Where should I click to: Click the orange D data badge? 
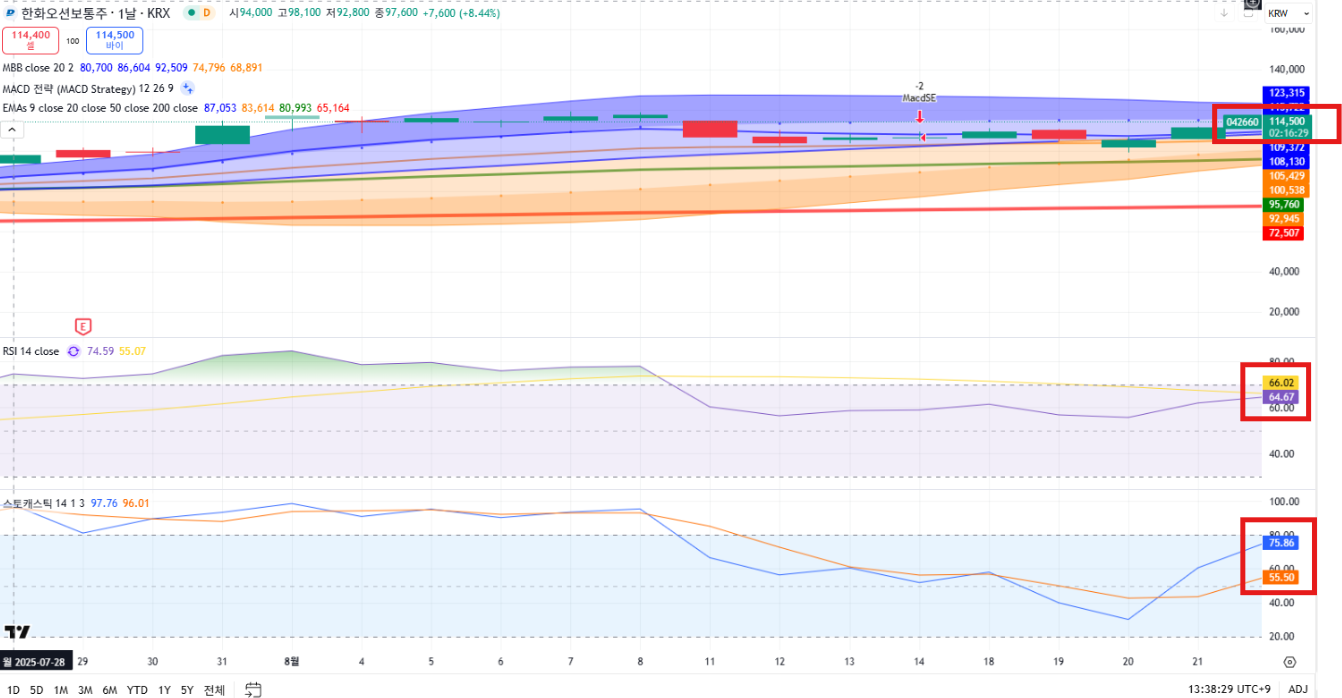(206, 13)
